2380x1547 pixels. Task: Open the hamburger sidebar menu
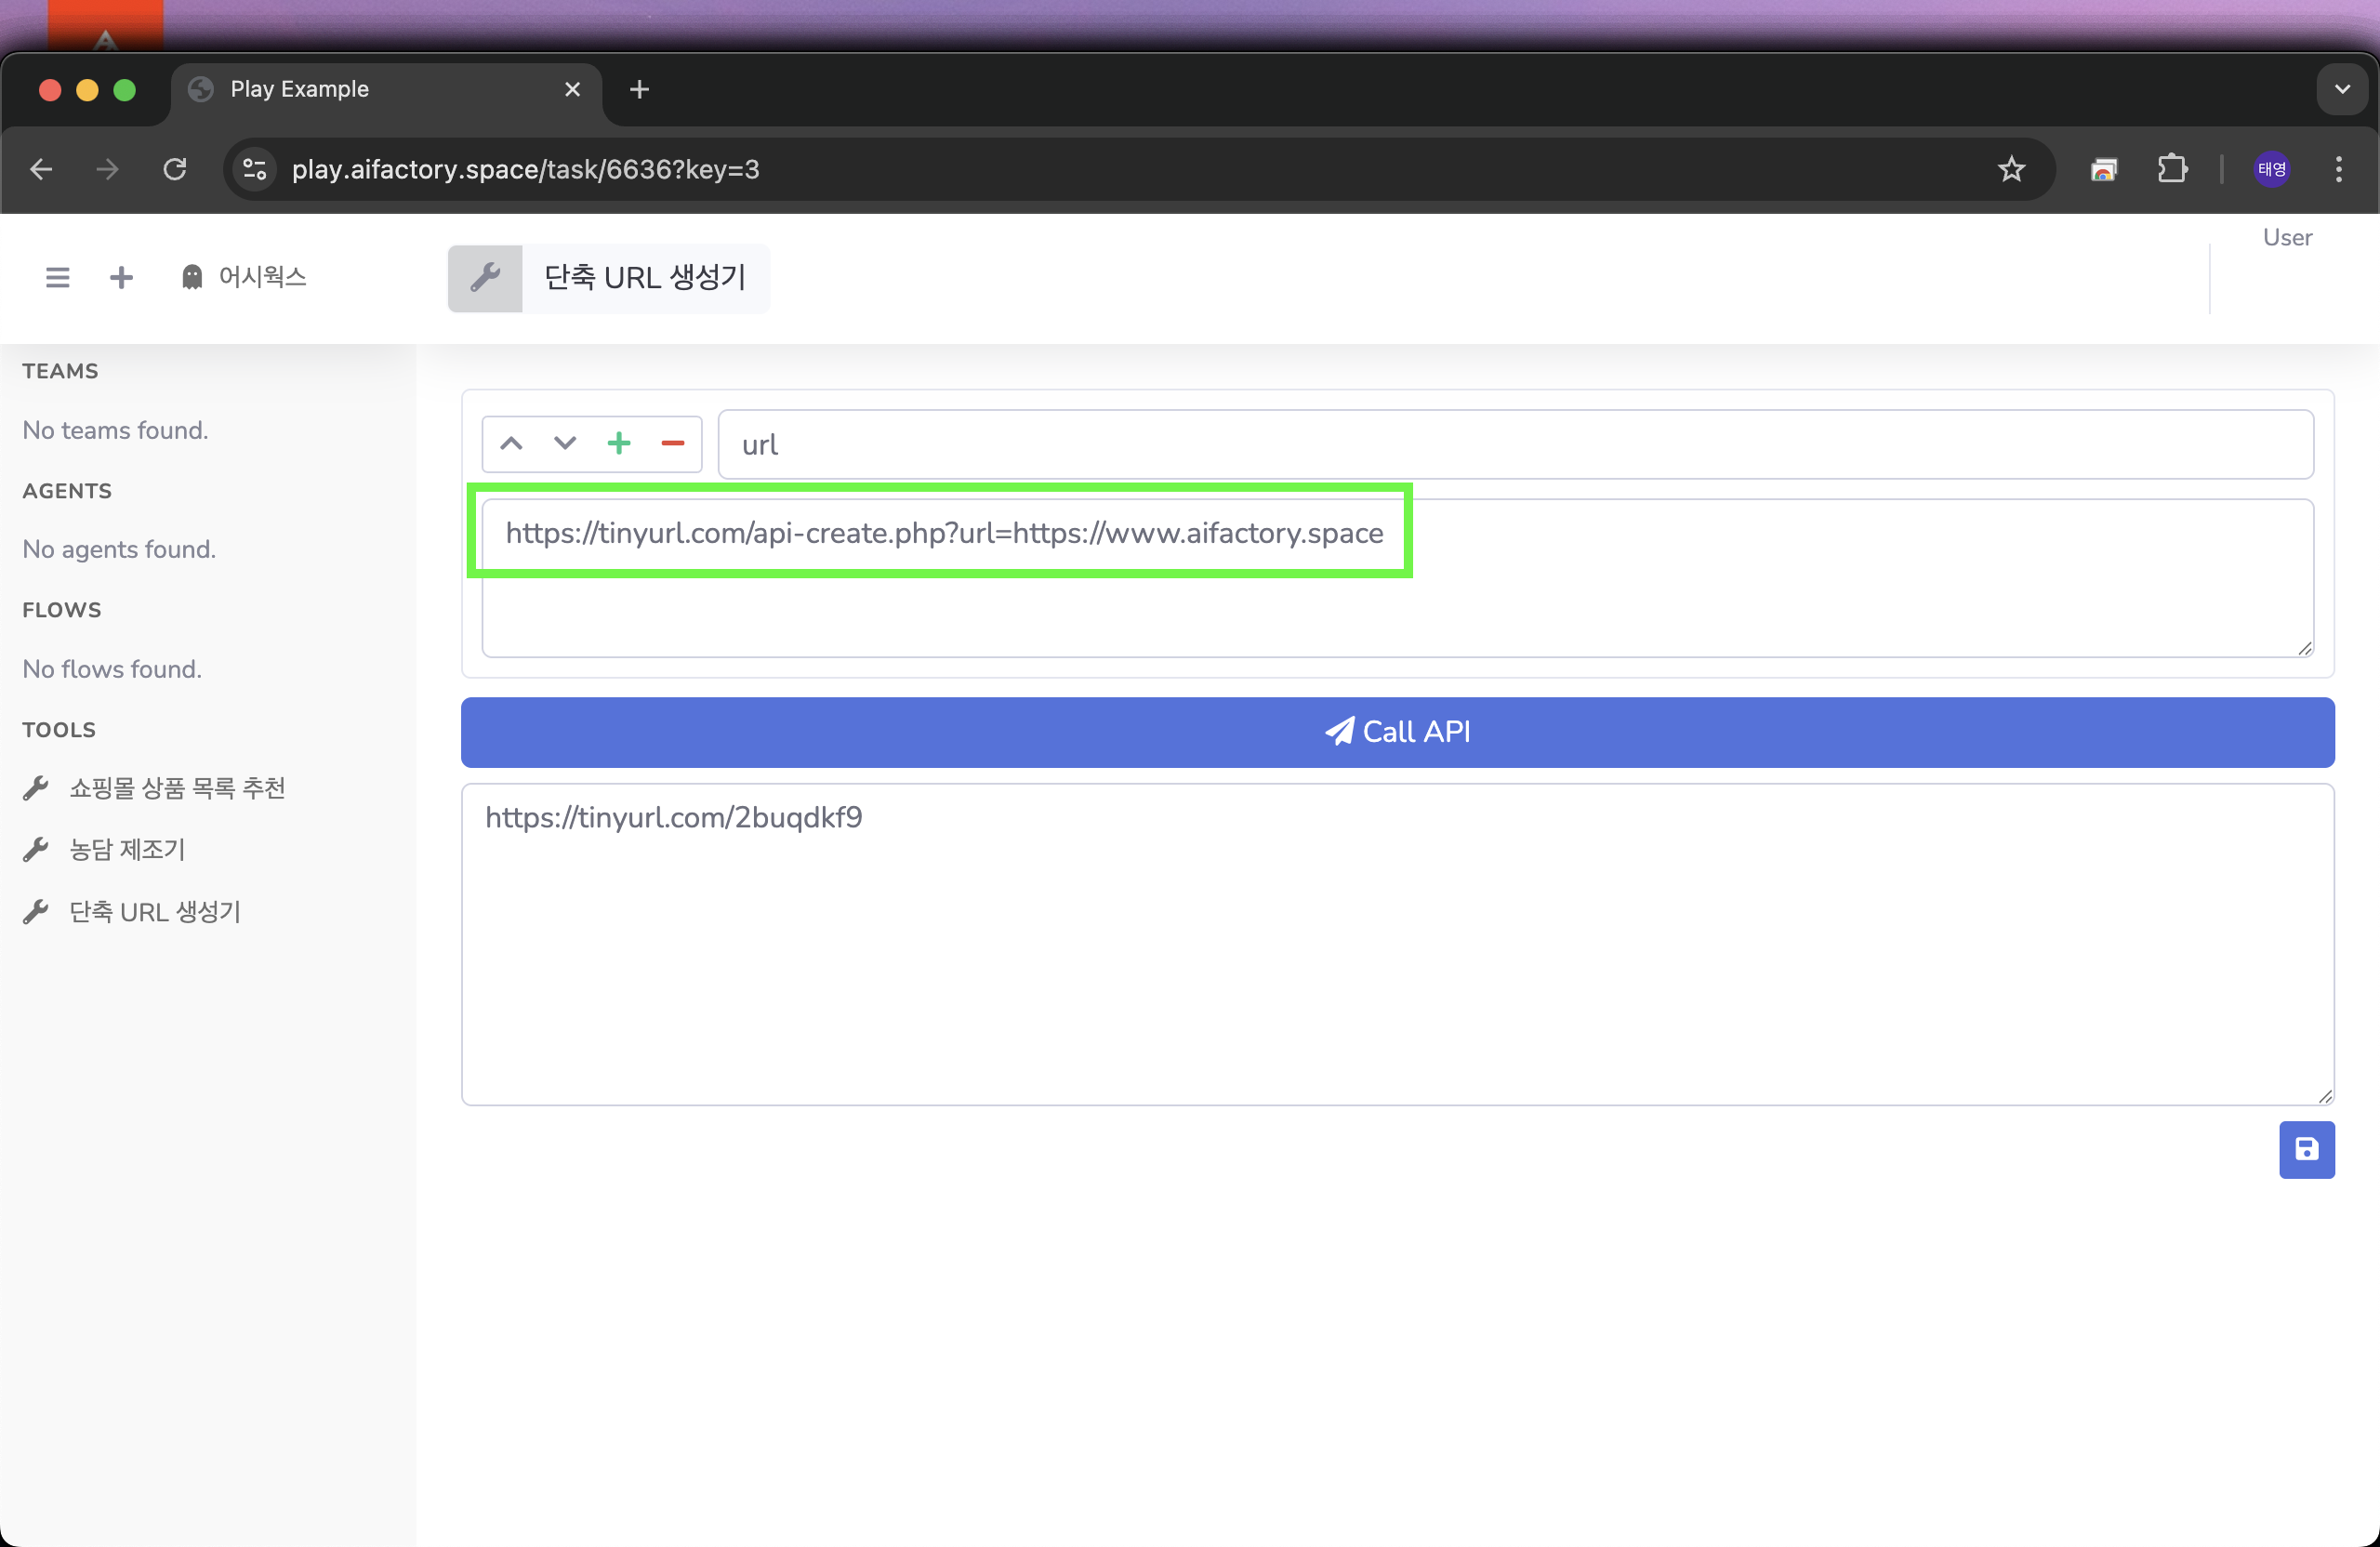(58, 277)
